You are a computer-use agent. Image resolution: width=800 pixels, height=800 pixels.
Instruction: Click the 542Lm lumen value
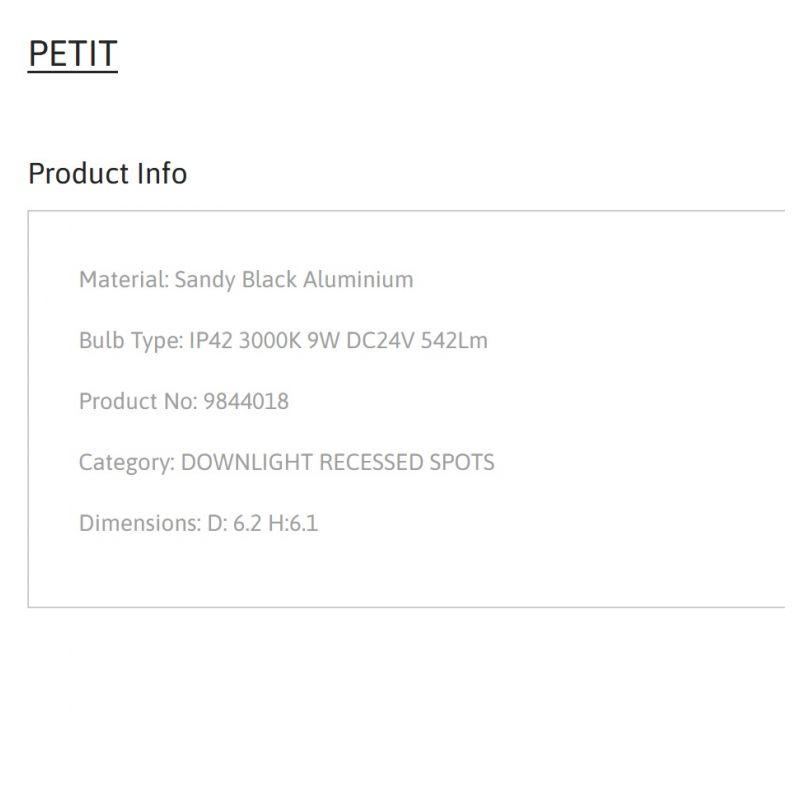click(454, 340)
